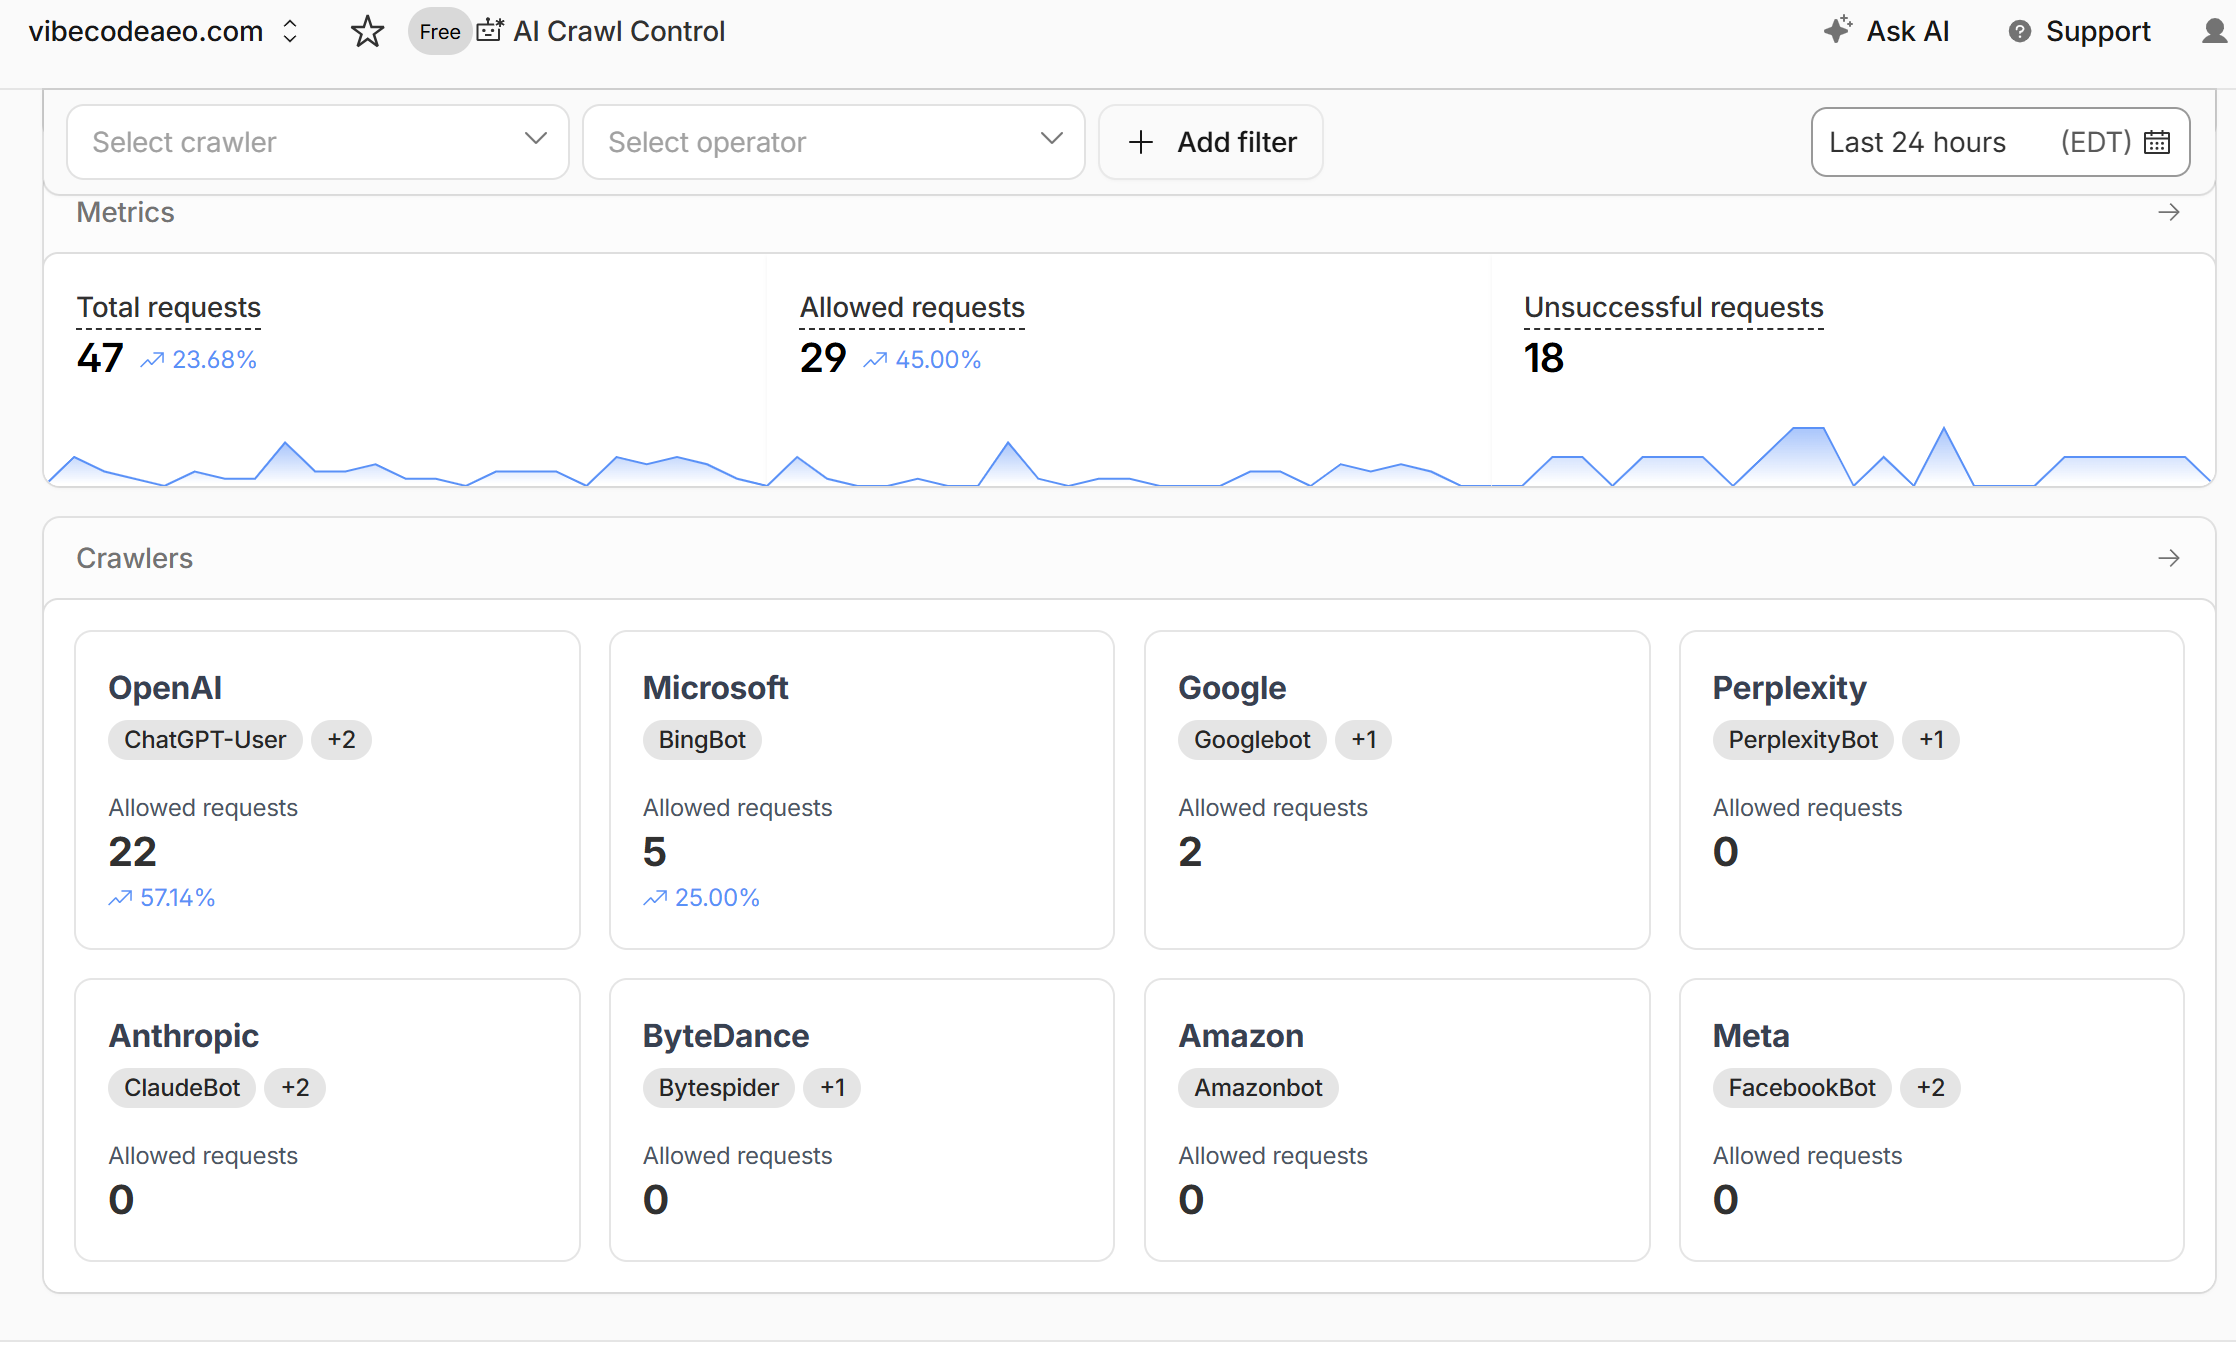Viewport: 2236px width, 1350px height.
Task: Click the Amazonbot tag
Action: [x=1258, y=1088]
